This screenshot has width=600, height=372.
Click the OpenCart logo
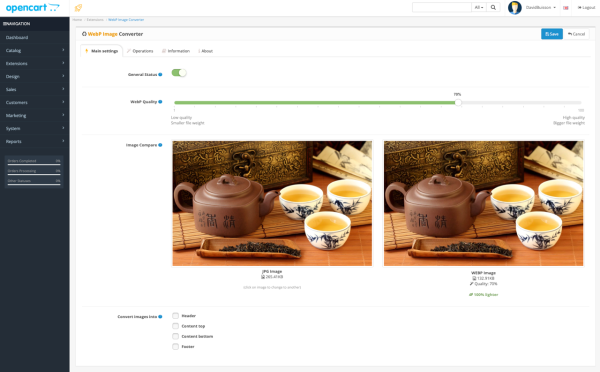pyautogui.click(x=33, y=8)
